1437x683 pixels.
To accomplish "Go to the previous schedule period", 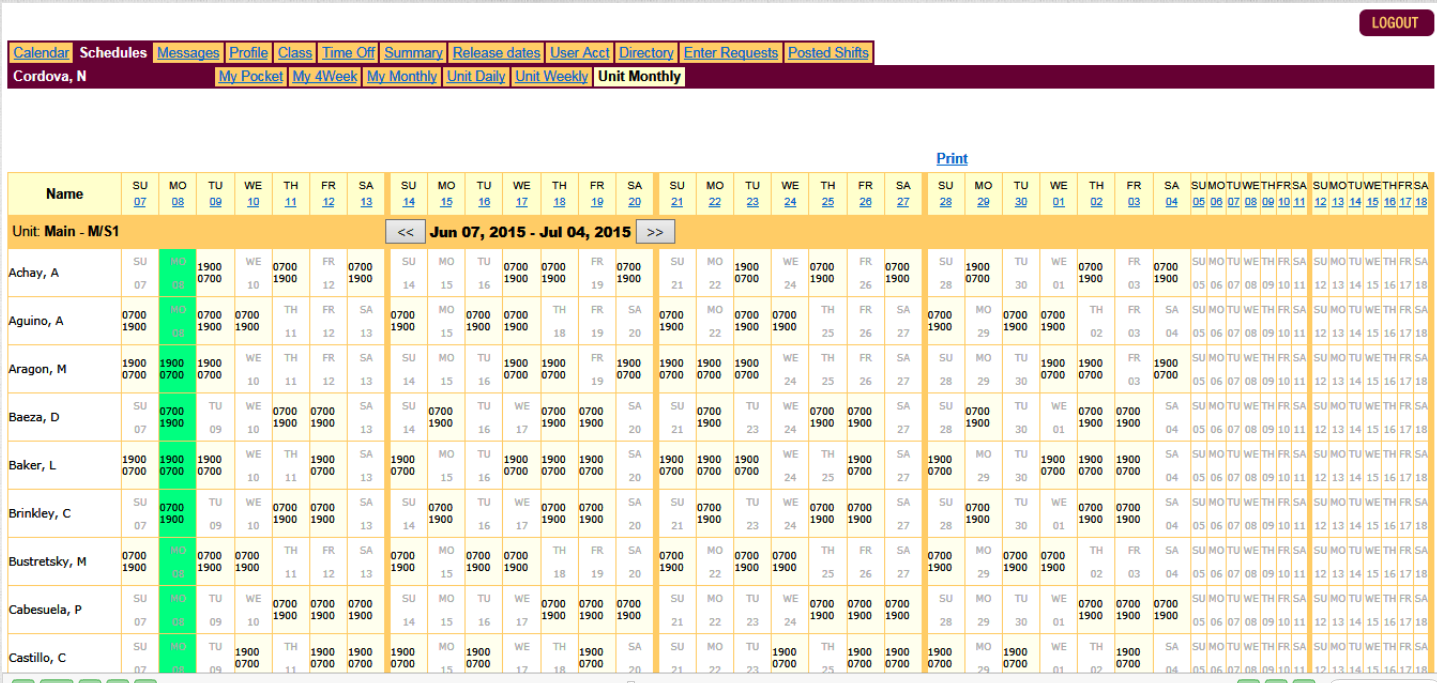I will point(405,231).
